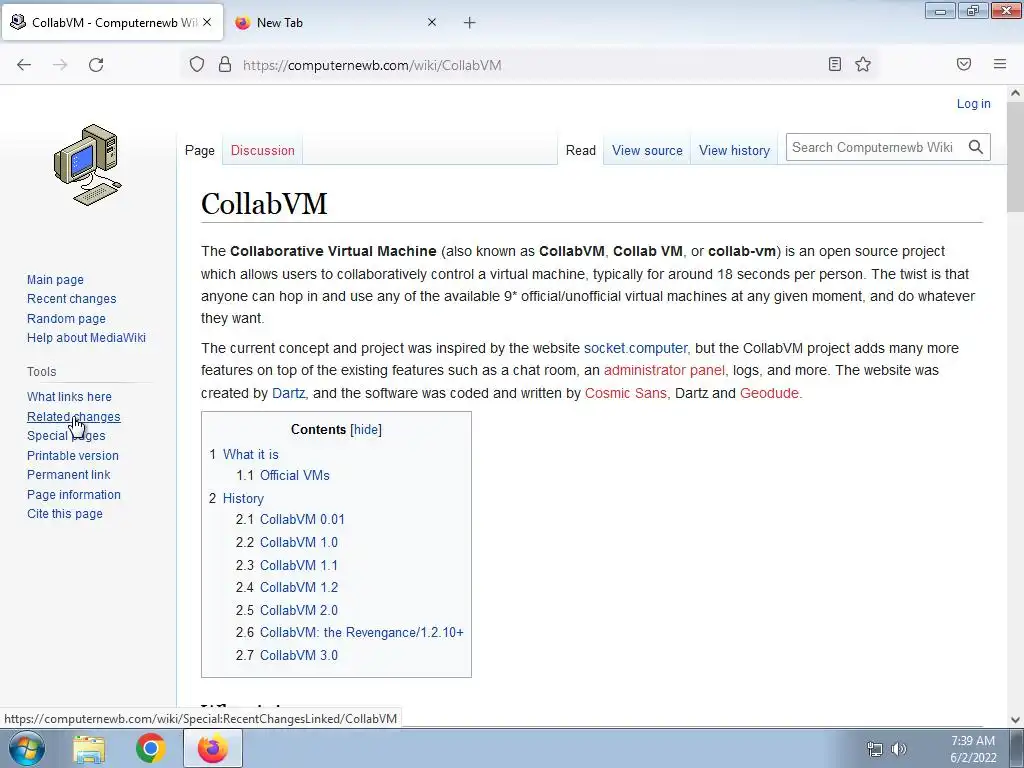Viewport: 1024px width, 768px height.
Task: Open Printable version link
Action: (72, 455)
